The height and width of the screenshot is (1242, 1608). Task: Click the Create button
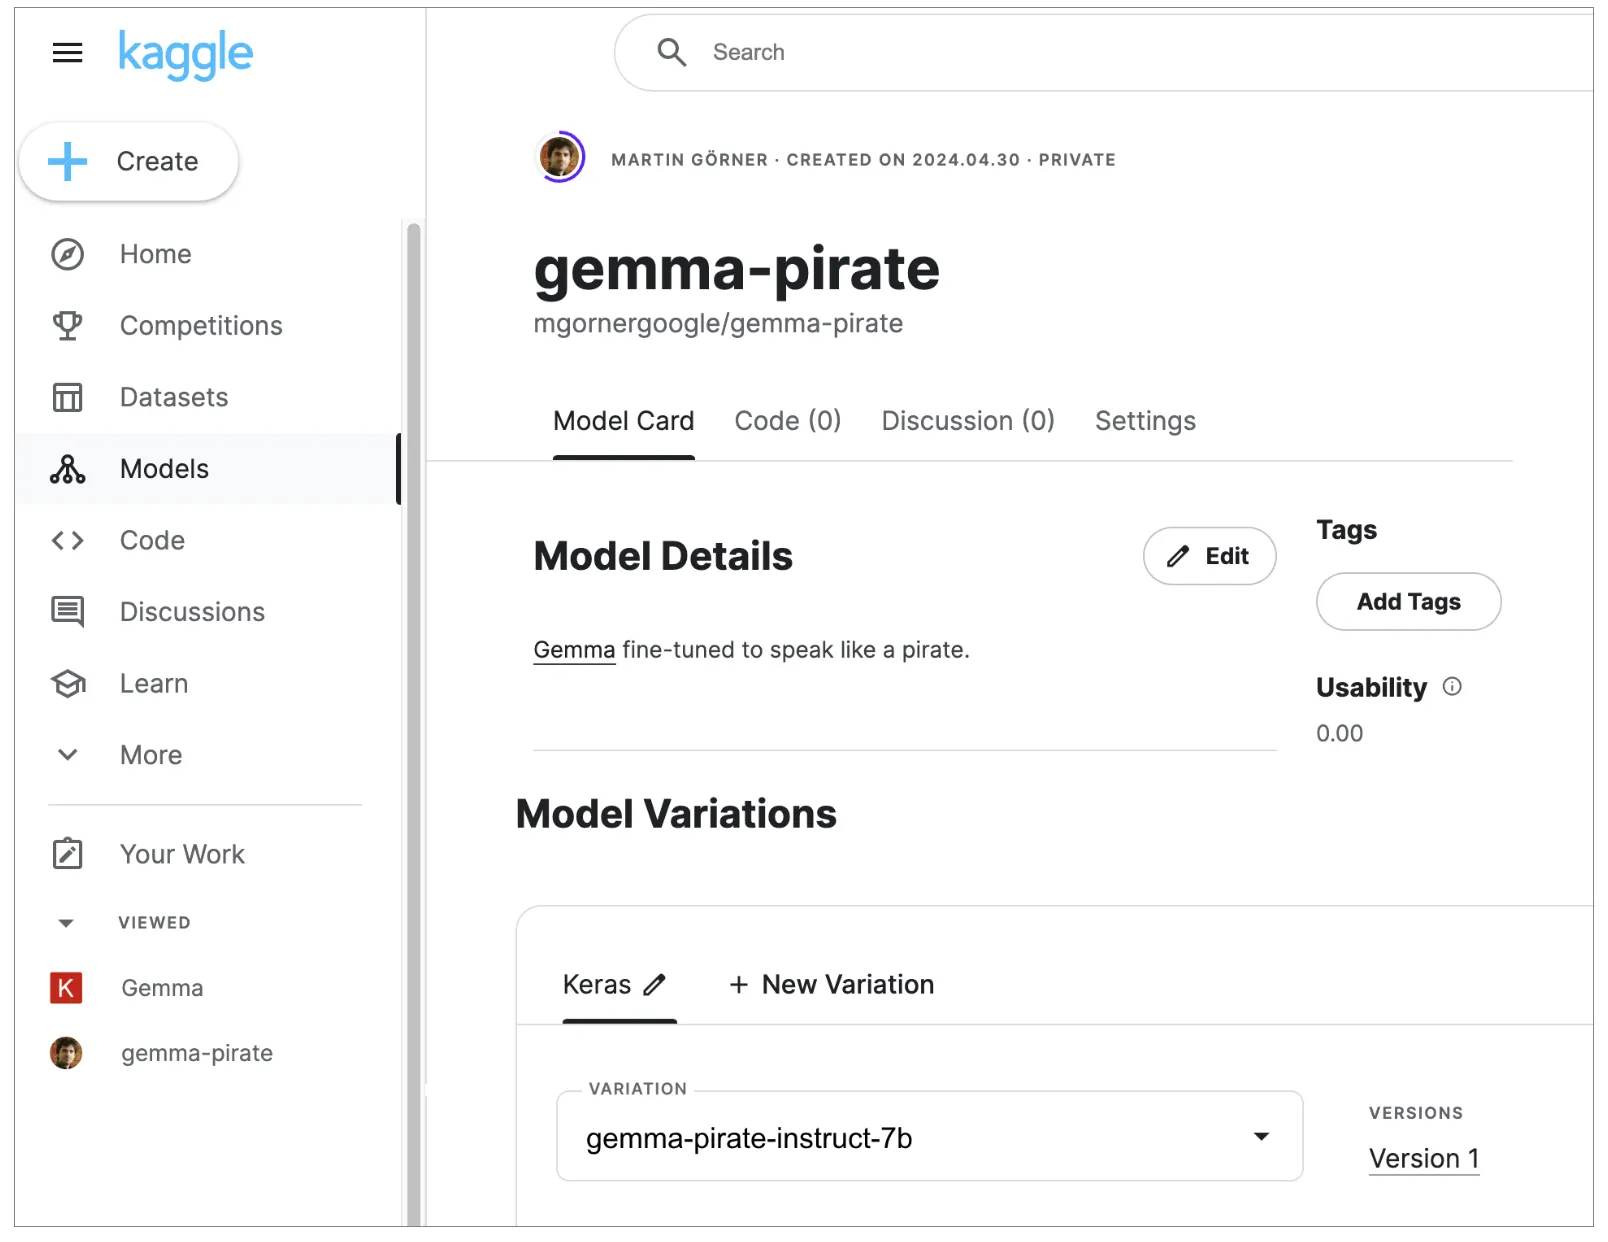(x=129, y=162)
